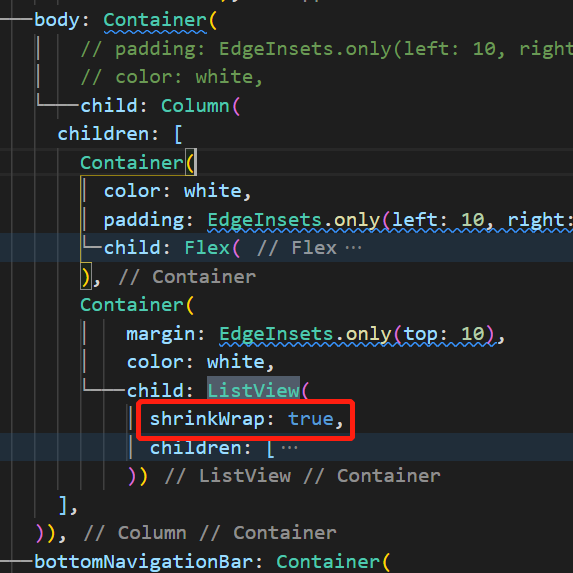Expand the folded Flex code ellipsis

point(353,248)
